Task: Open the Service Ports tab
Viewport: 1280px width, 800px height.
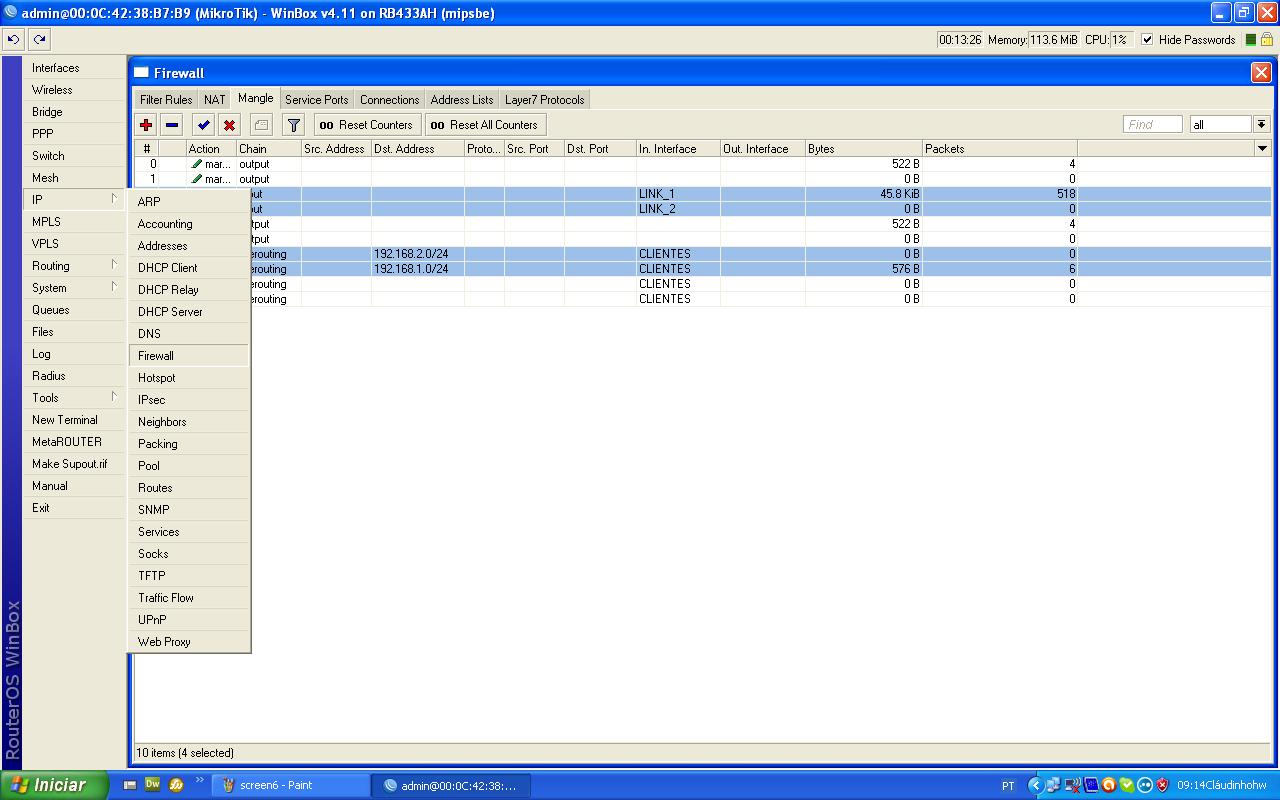Action: [x=317, y=99]
